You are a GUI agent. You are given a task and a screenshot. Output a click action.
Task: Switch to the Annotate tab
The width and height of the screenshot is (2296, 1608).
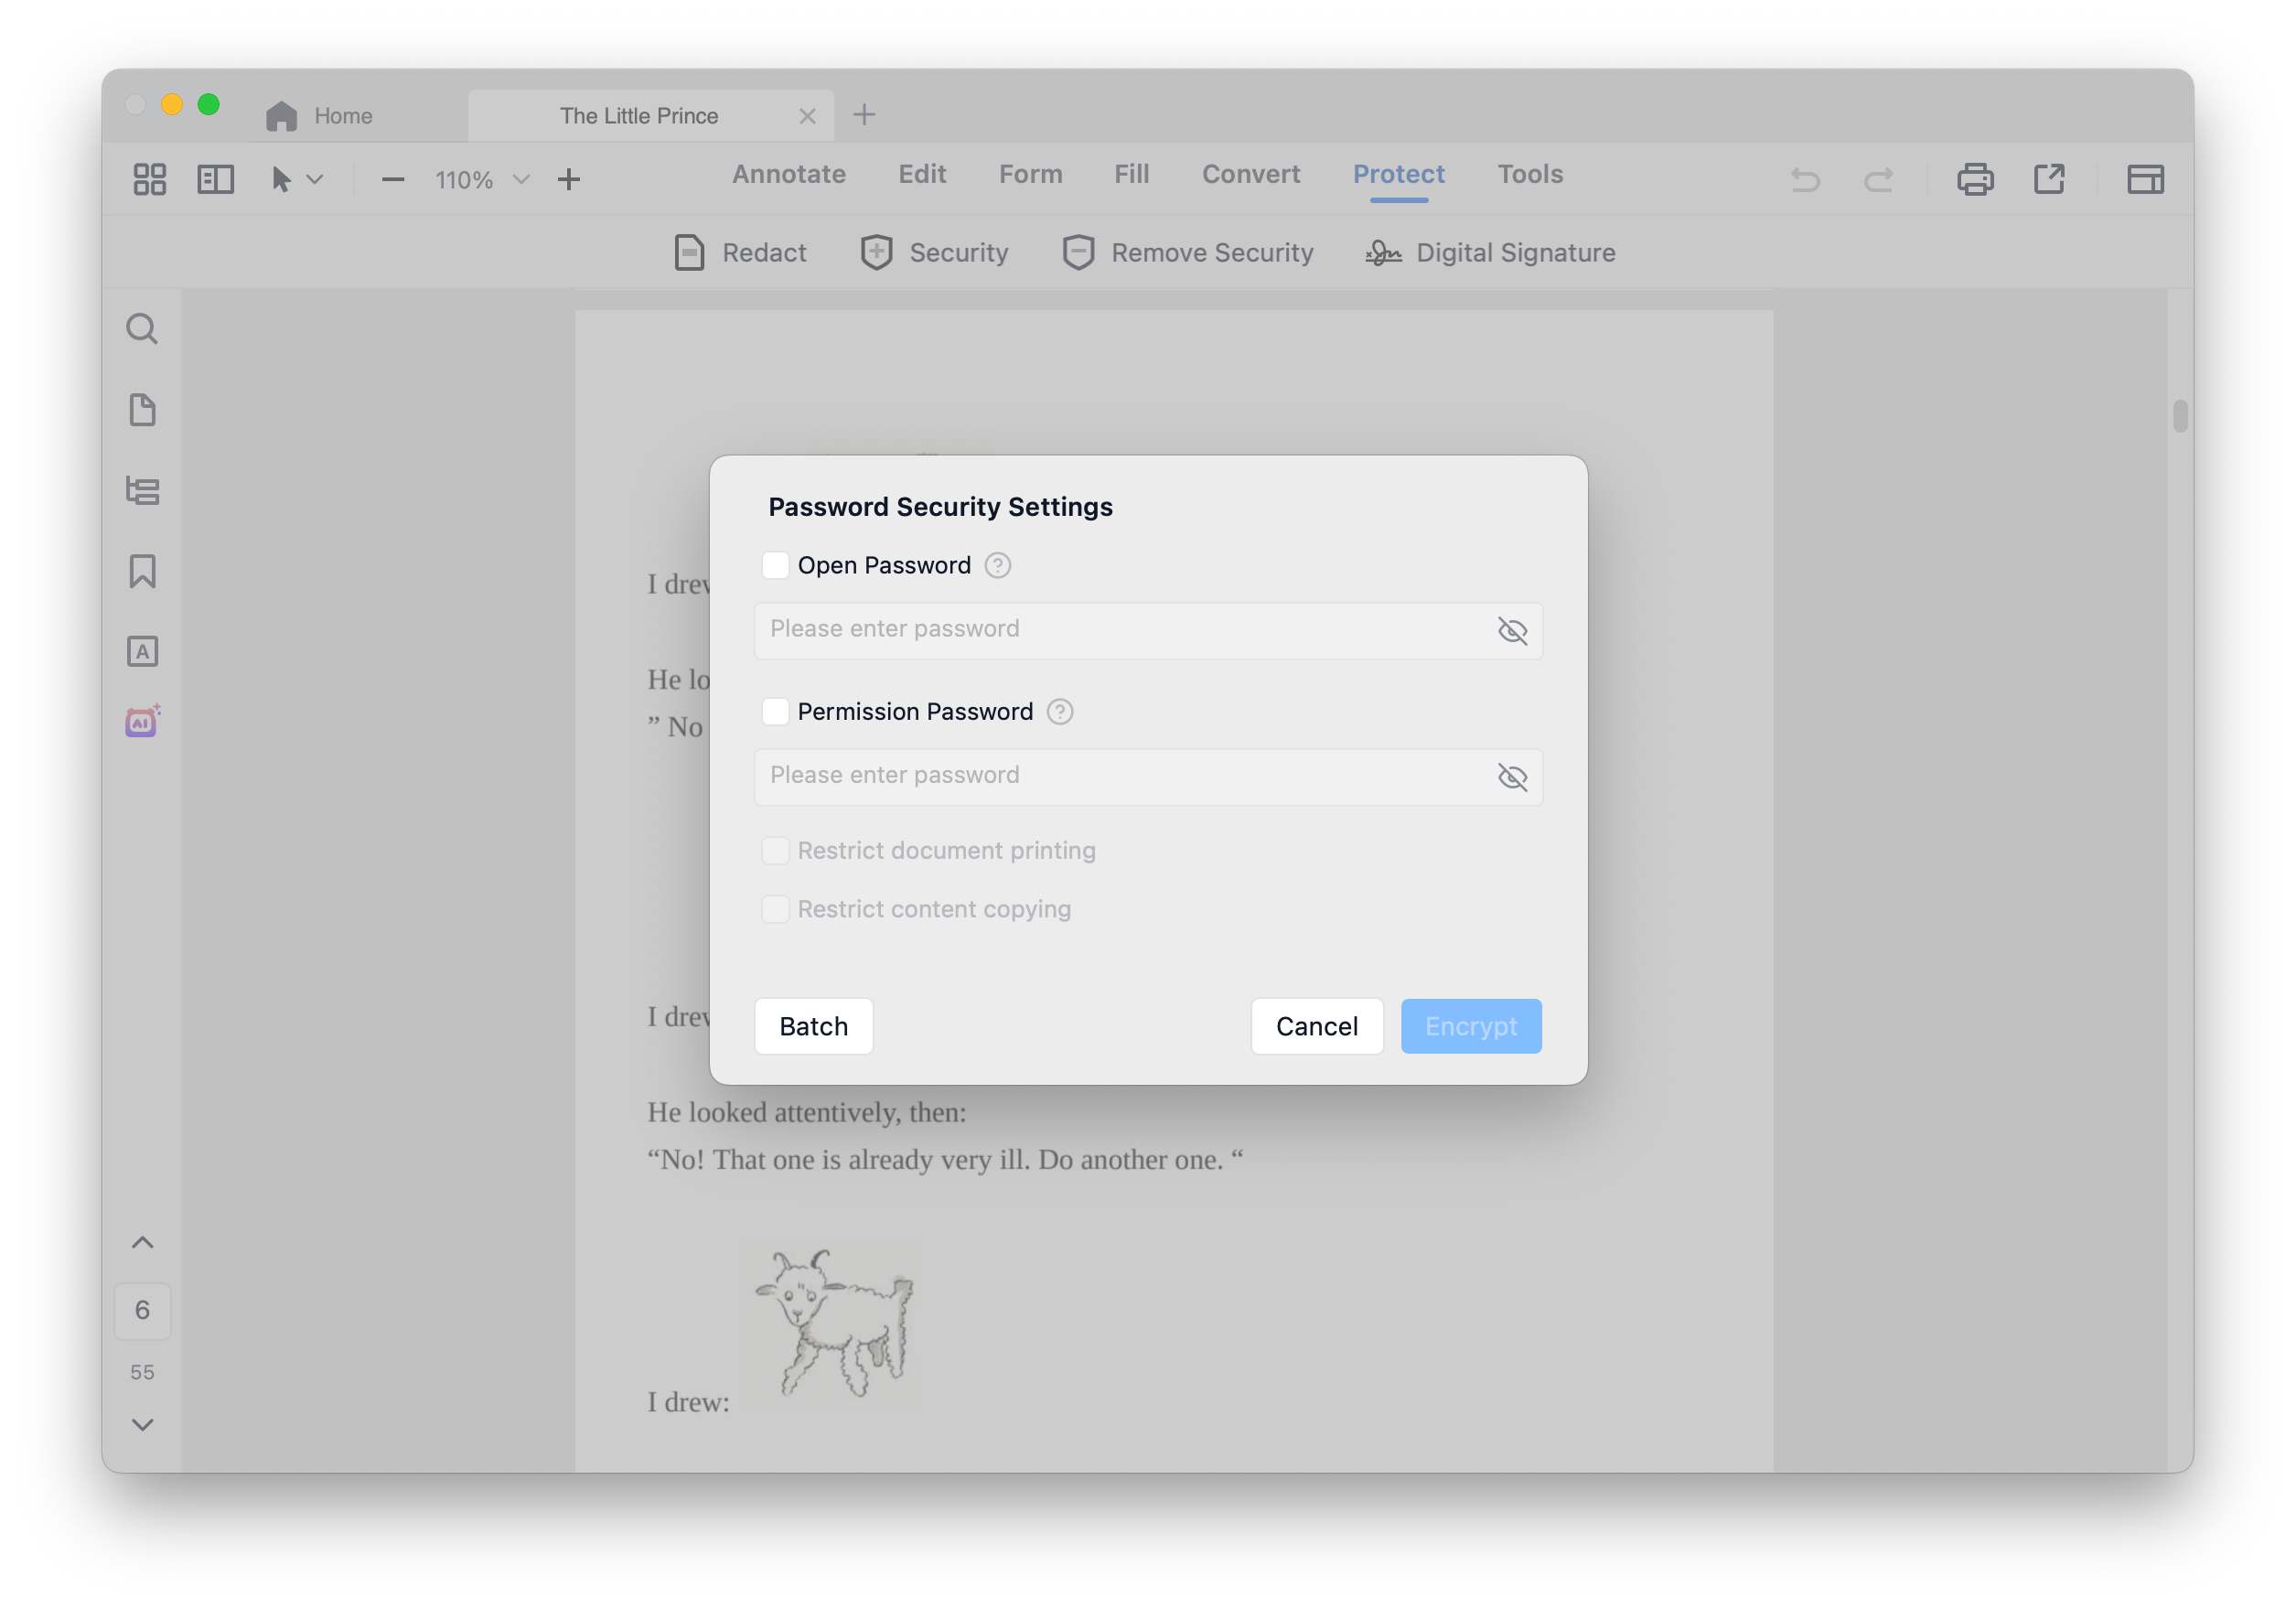(788, 174)
